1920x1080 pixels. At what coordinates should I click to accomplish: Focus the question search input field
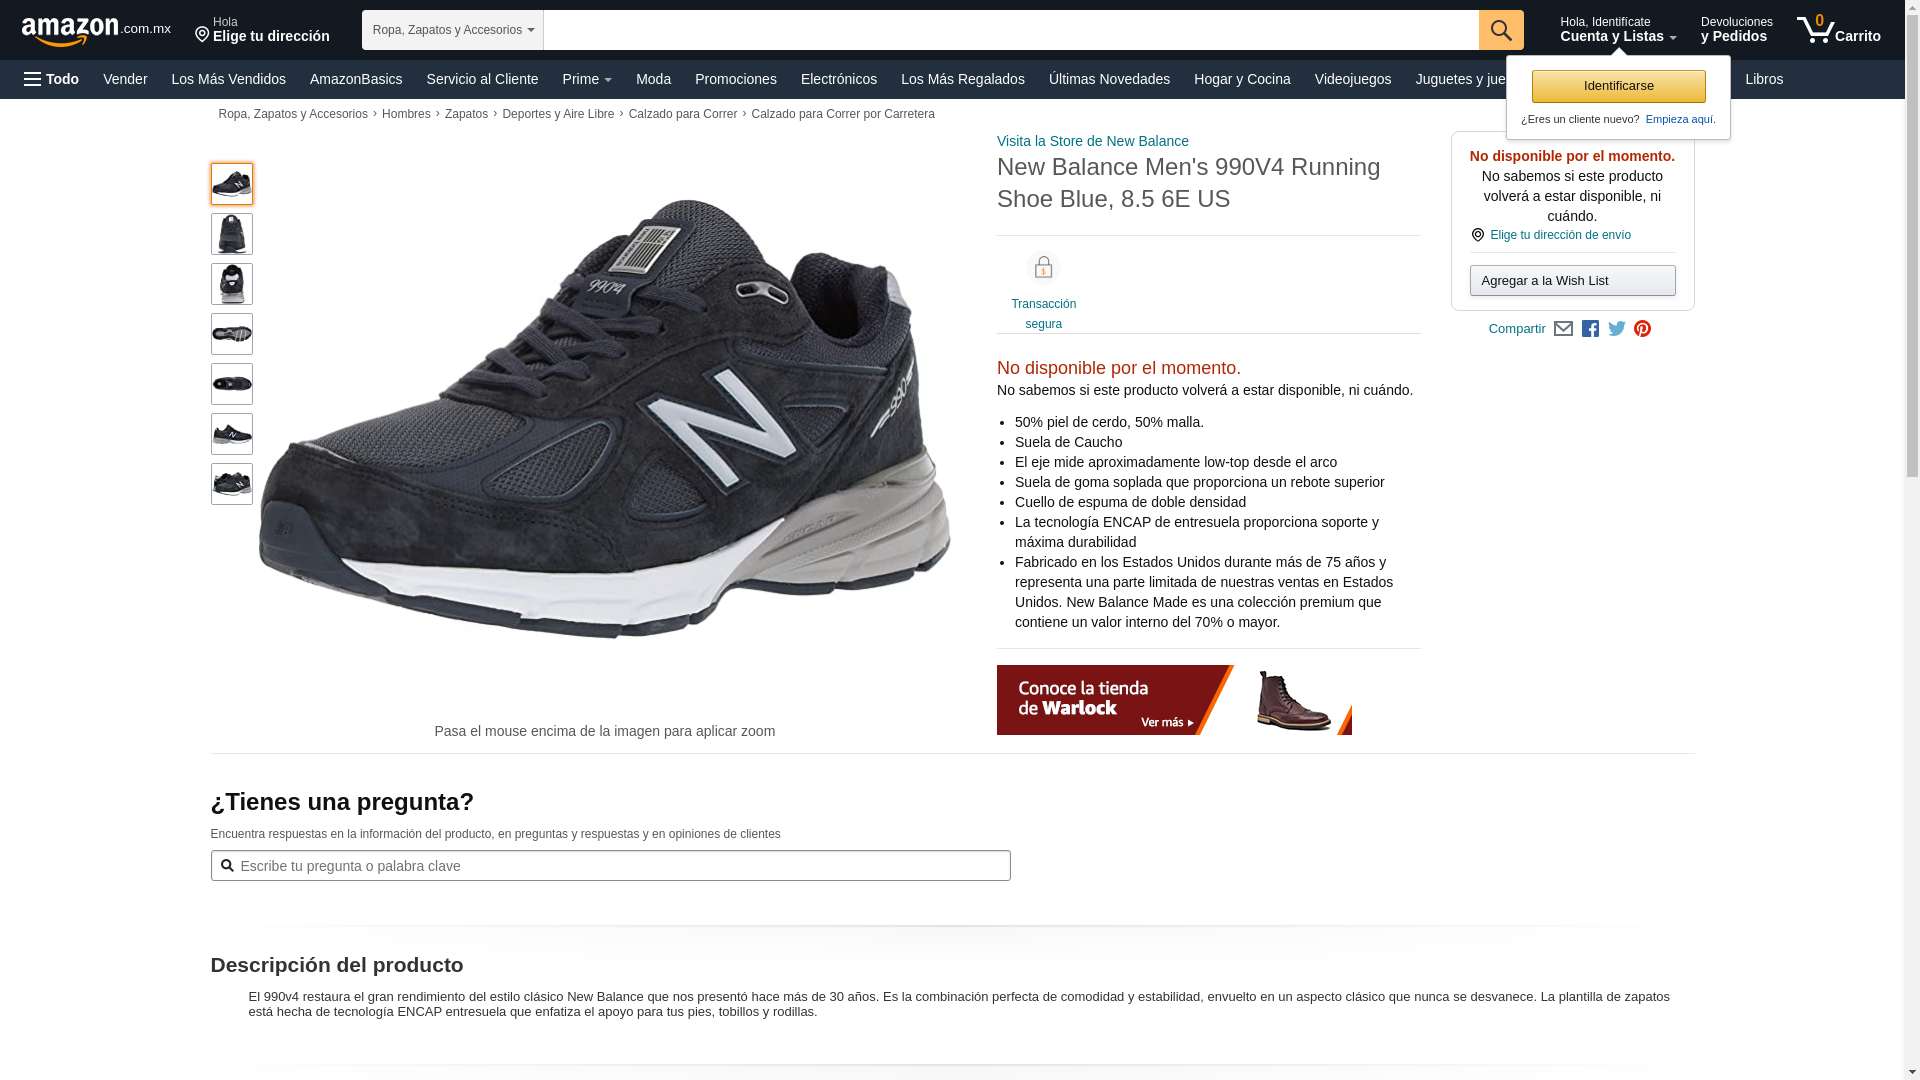(x=610, y=866)
